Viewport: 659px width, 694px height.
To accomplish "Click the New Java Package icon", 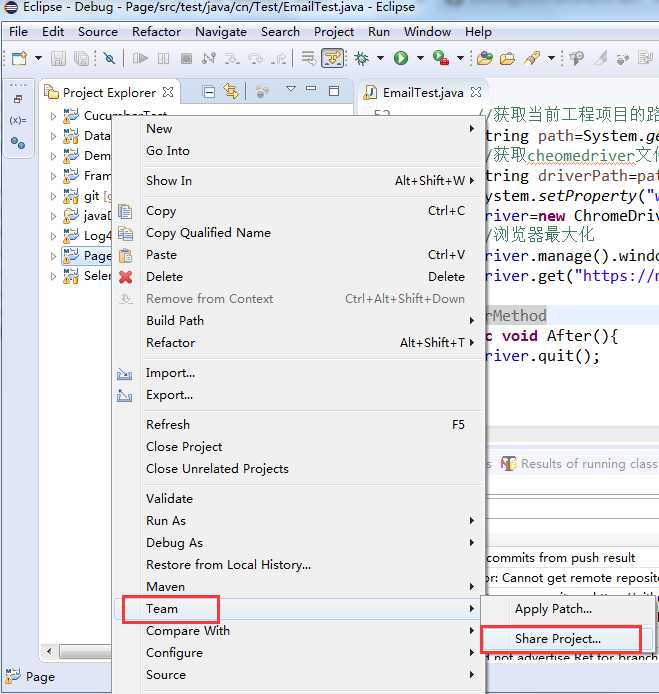I will pos(485,58).
